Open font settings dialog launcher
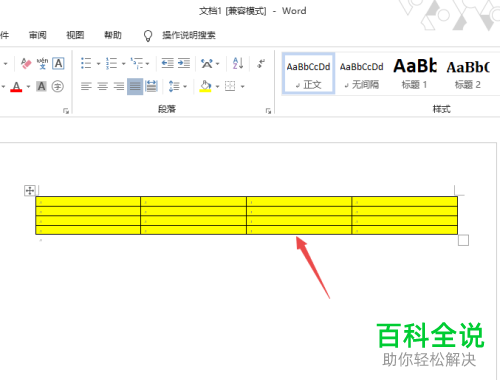The image size is (500, 380). pos(66,111)
